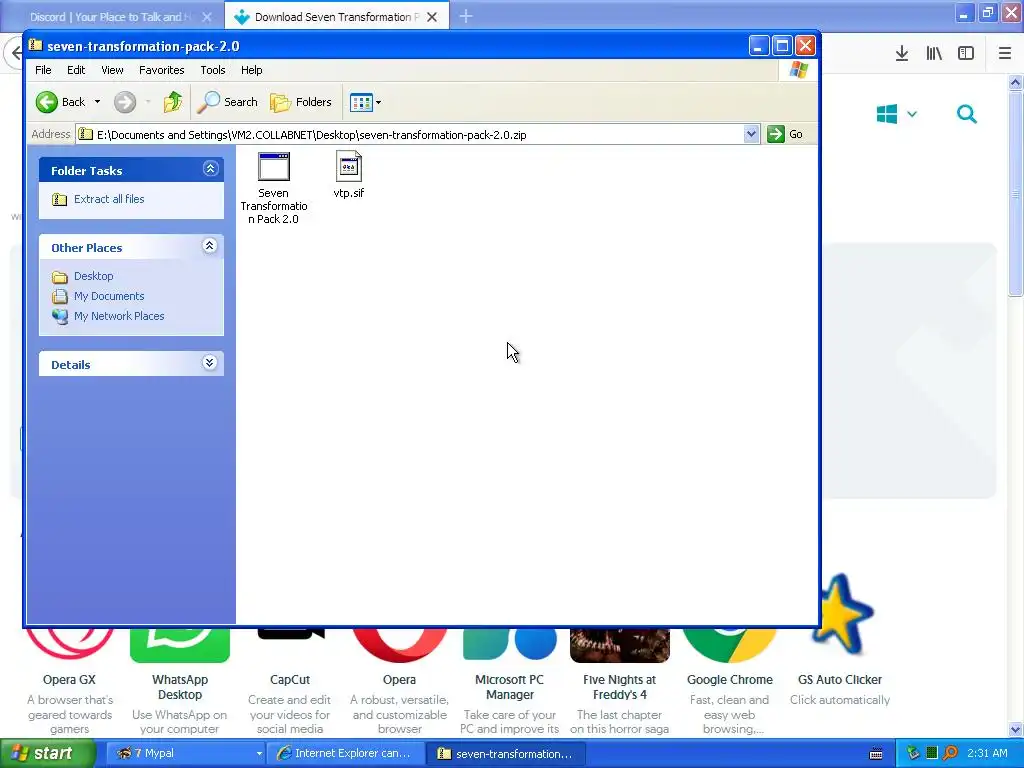Open the View menu

[x=112, y=70]
